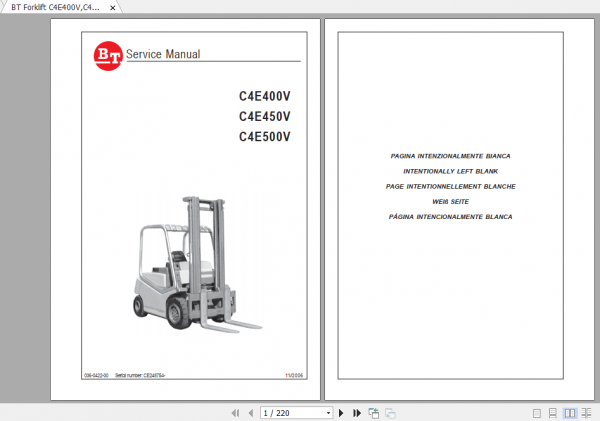
Task: Select two-page facing view
Action: [569, 413]
